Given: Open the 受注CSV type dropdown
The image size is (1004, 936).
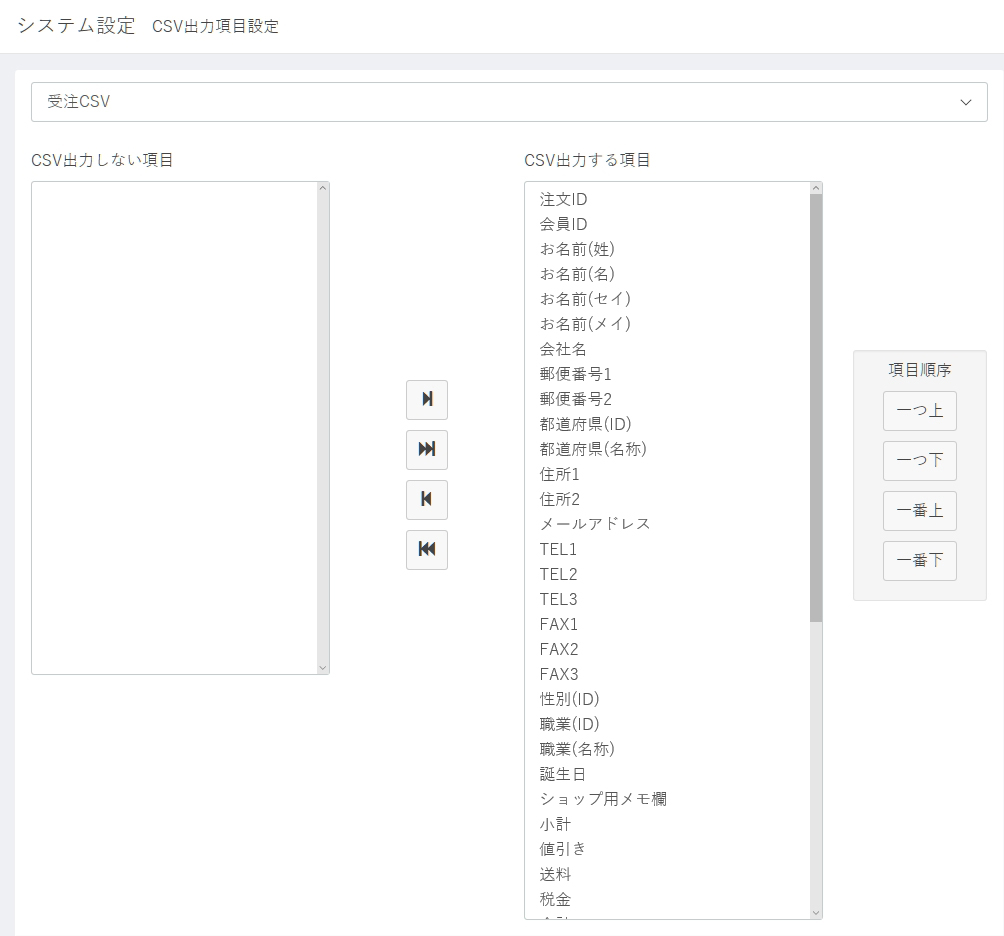Looking at the screenshot, I should click(509, 102).
